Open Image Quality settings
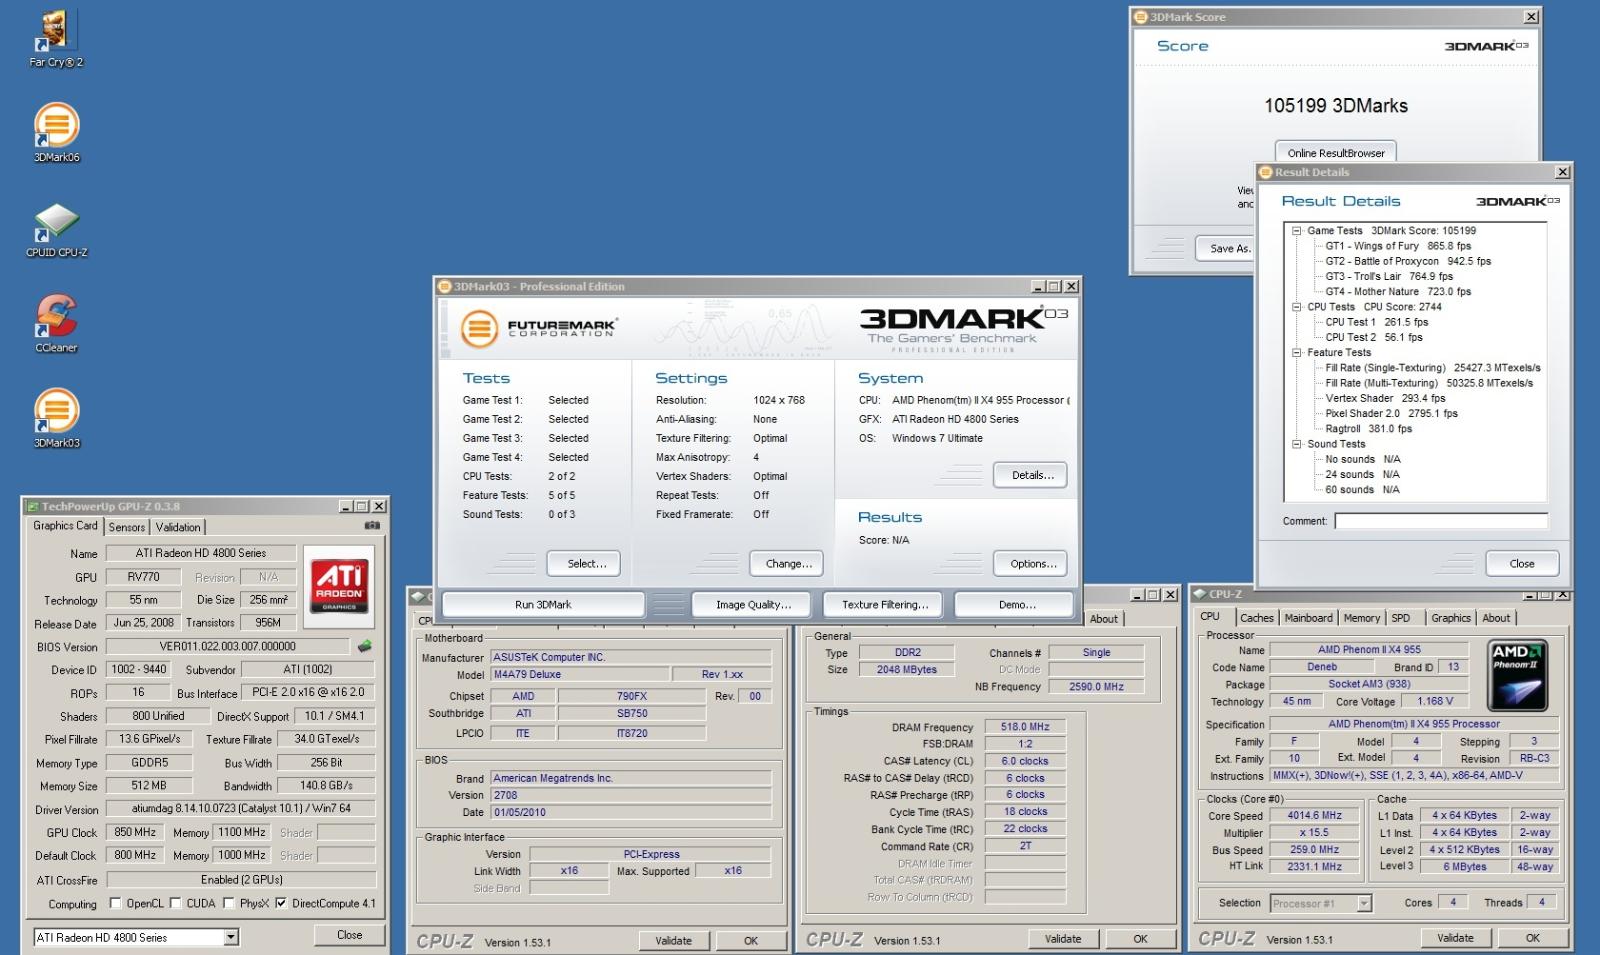This screenshot has height=955, width=1600. point(753,604)
